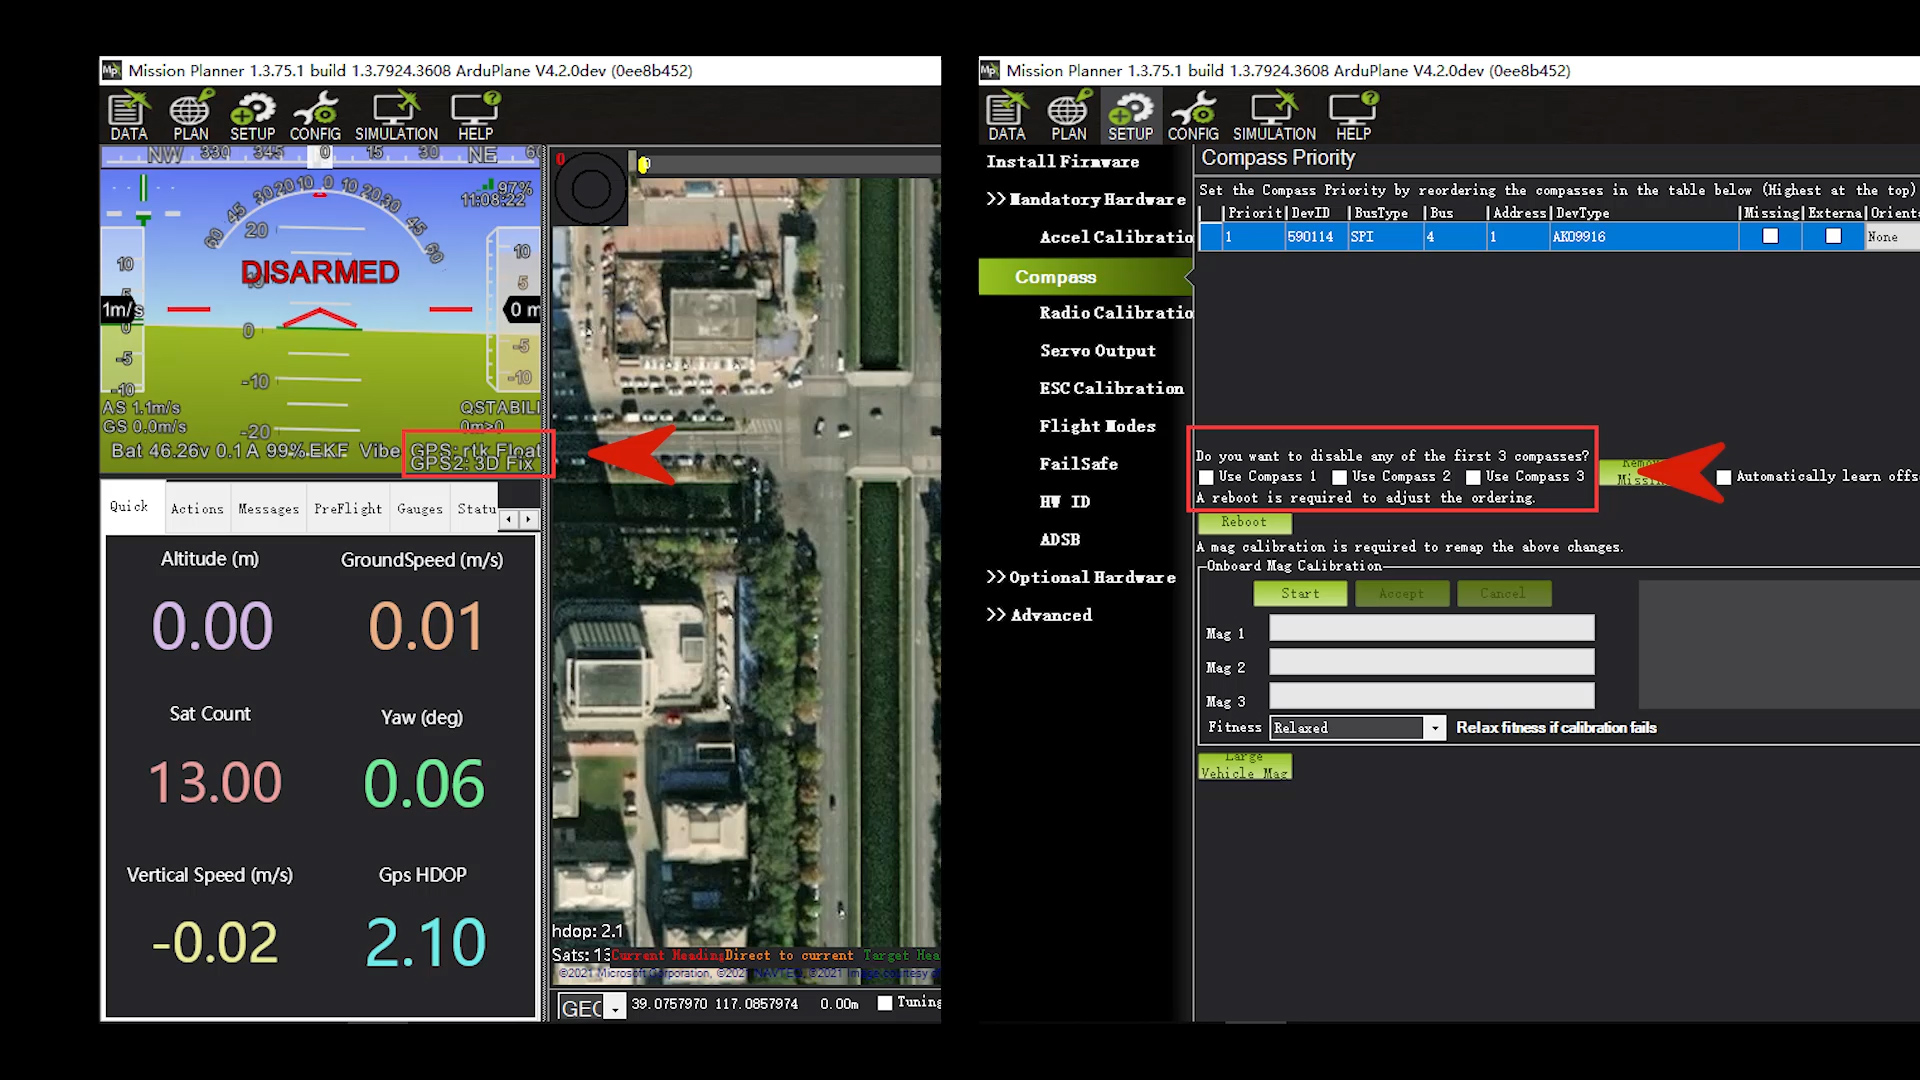
Task: Open CONFIG icon in left Mission Planner window
Action: tap(315, 116)
